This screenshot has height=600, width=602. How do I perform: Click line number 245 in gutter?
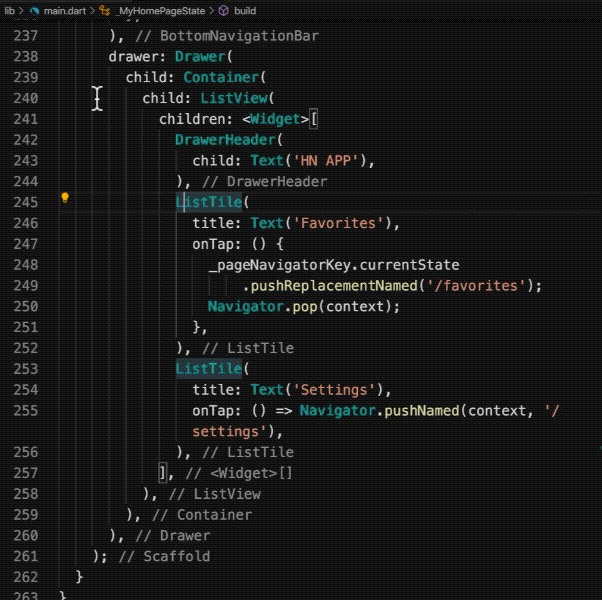pyautogui.click(x=26, y=202)
